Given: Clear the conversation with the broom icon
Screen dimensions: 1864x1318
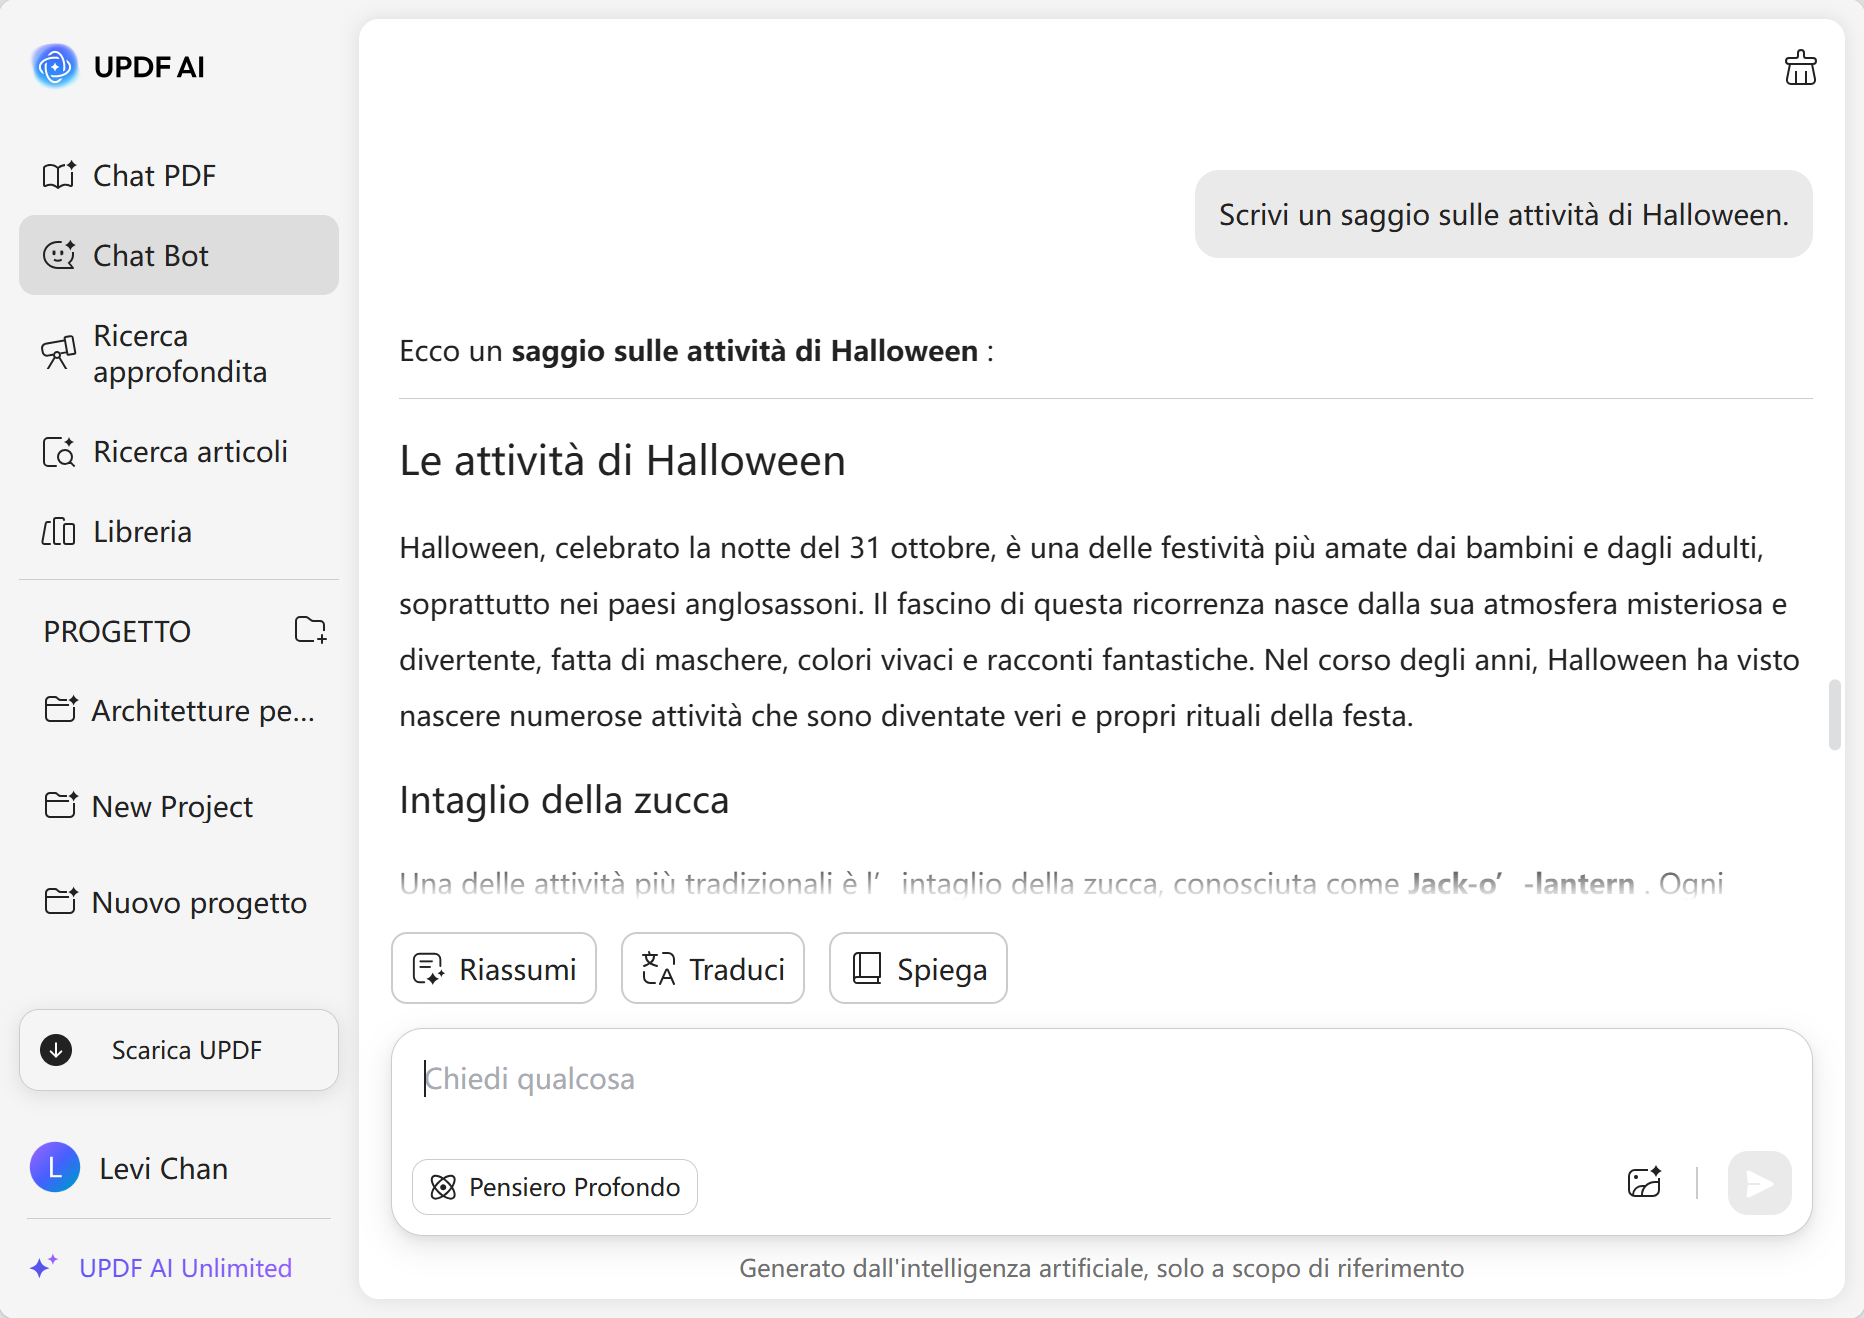Looking at the screenshot, I should click(x=1799, y=68).
